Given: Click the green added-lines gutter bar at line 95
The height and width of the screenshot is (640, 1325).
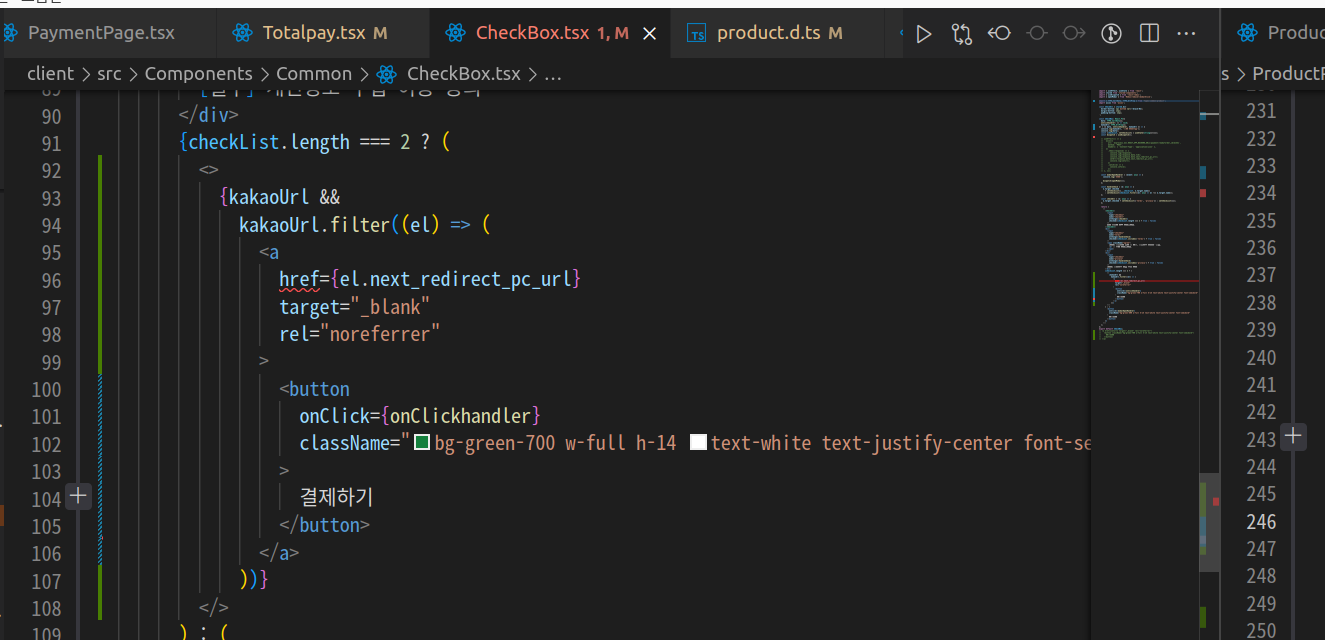Looking at the screenshot, I should [x=101, y=253].
